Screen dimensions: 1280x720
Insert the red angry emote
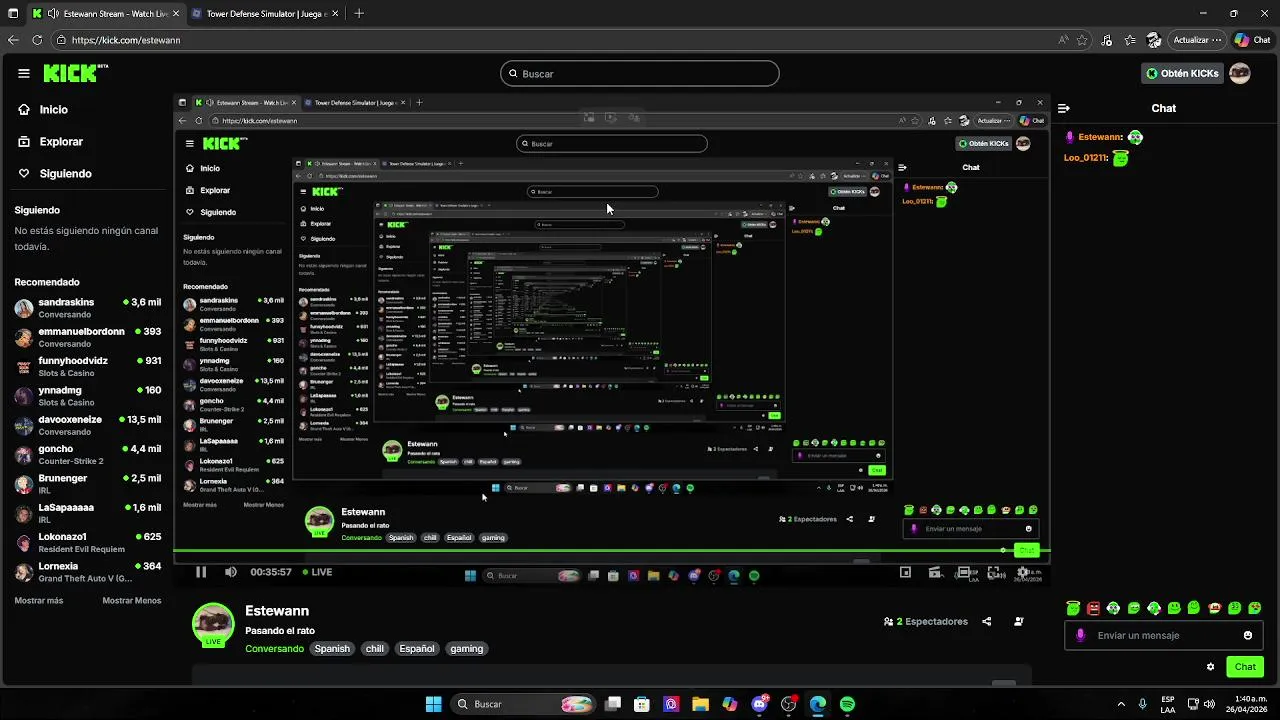click(1094, 608)
